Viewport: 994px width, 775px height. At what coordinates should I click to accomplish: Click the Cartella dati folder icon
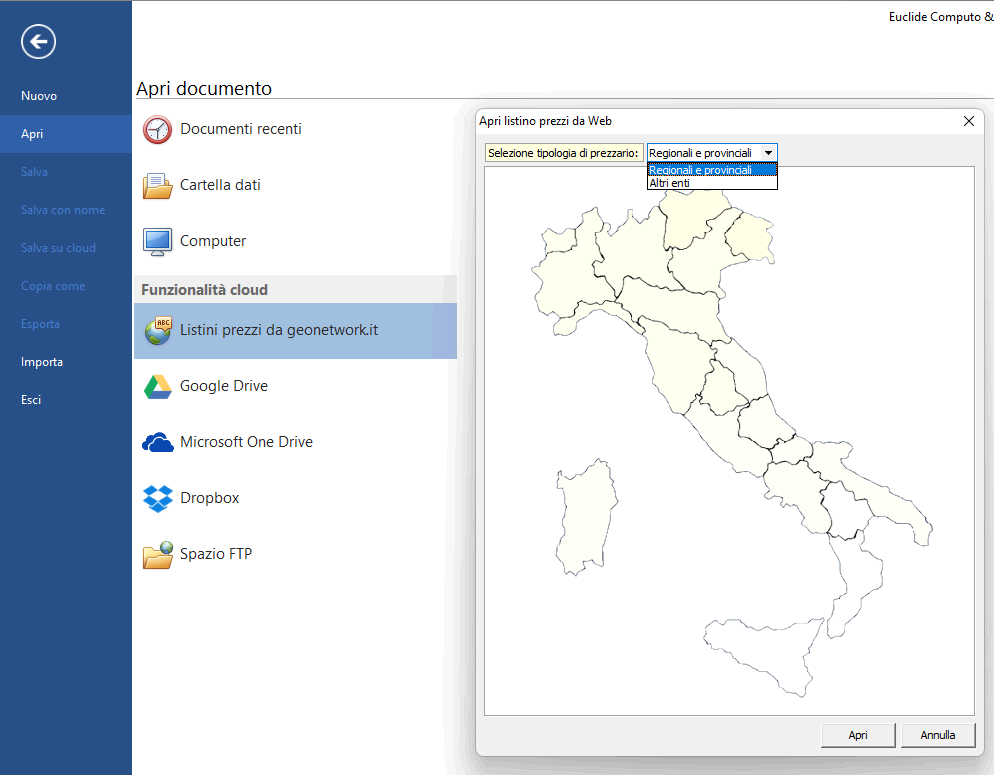[158, 185]
